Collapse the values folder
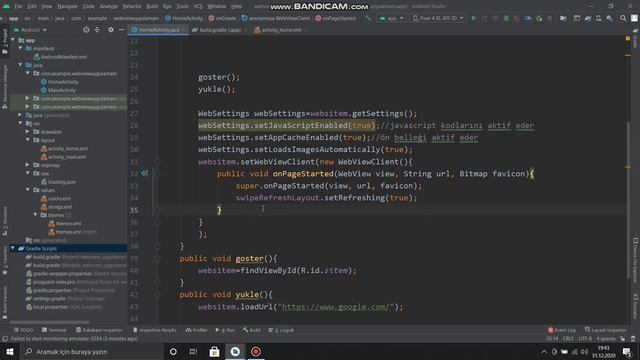This screenshot has height=360, width=640. (28, 190)
